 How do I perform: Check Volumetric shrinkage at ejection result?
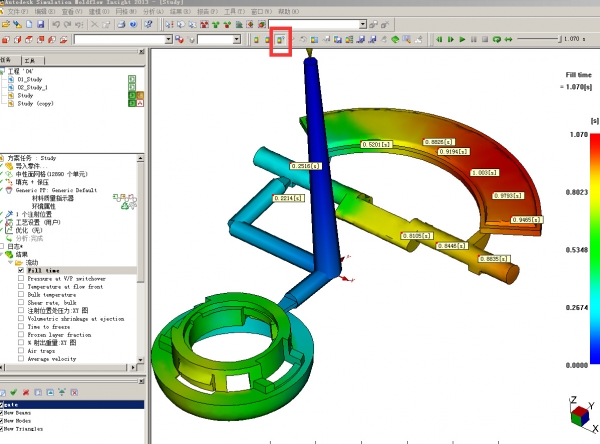(21, 318)
